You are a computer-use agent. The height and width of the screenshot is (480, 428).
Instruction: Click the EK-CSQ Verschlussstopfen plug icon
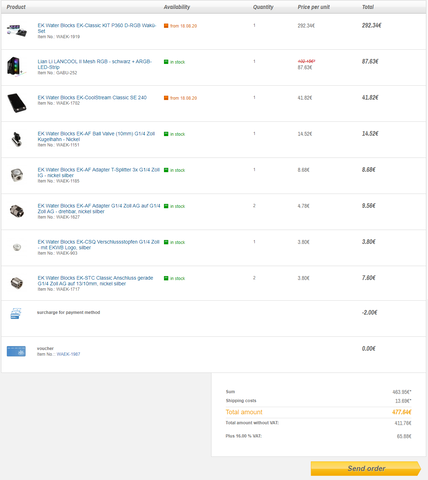17,247
